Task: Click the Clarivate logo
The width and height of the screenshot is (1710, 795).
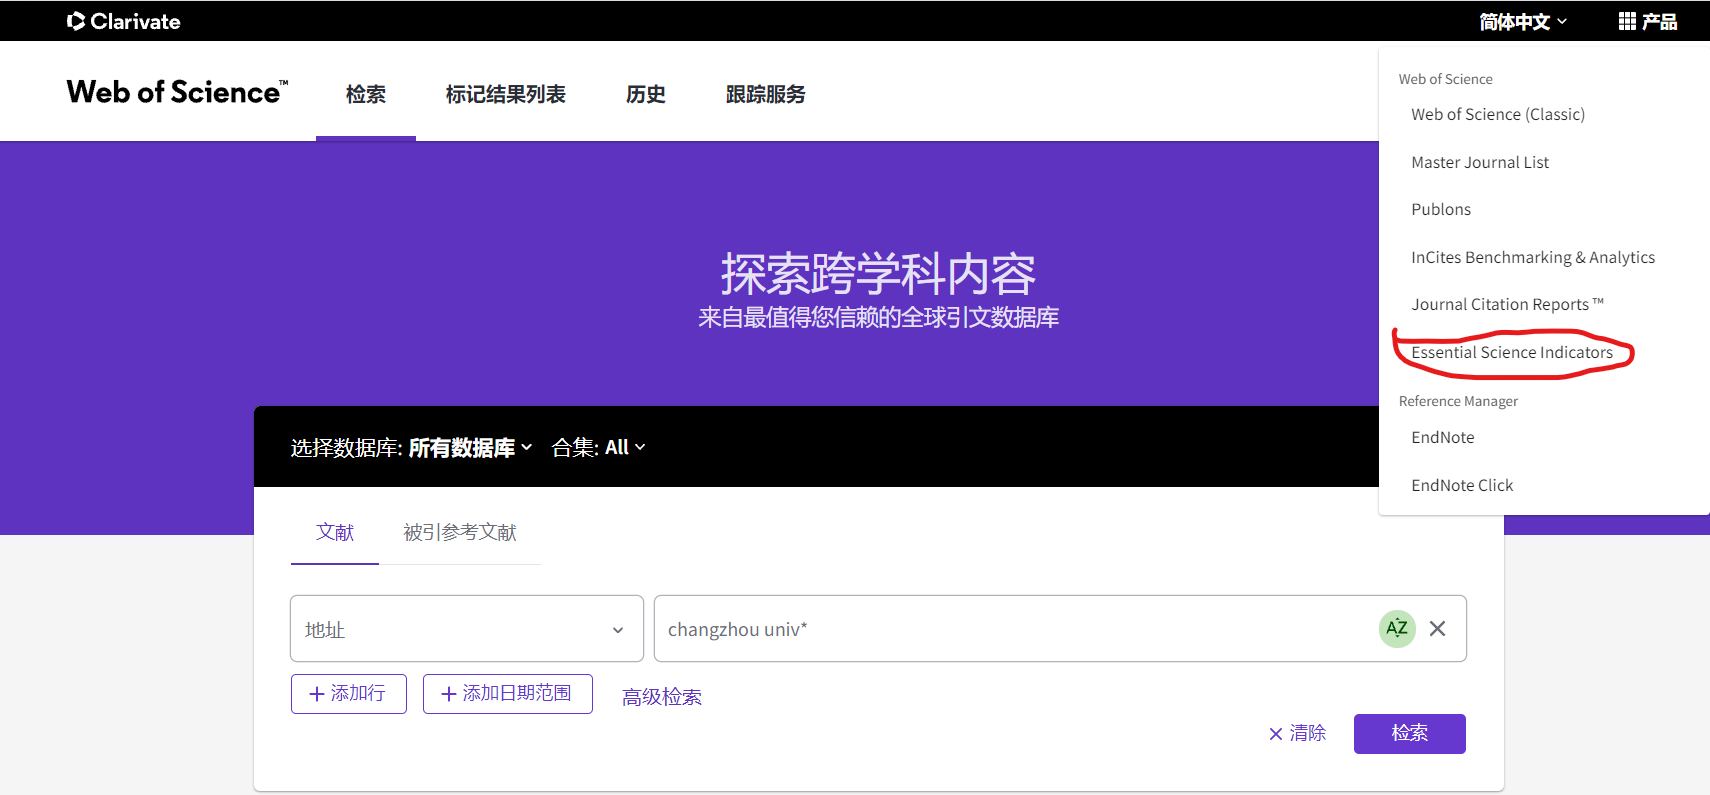Action: tap(123, 21)
